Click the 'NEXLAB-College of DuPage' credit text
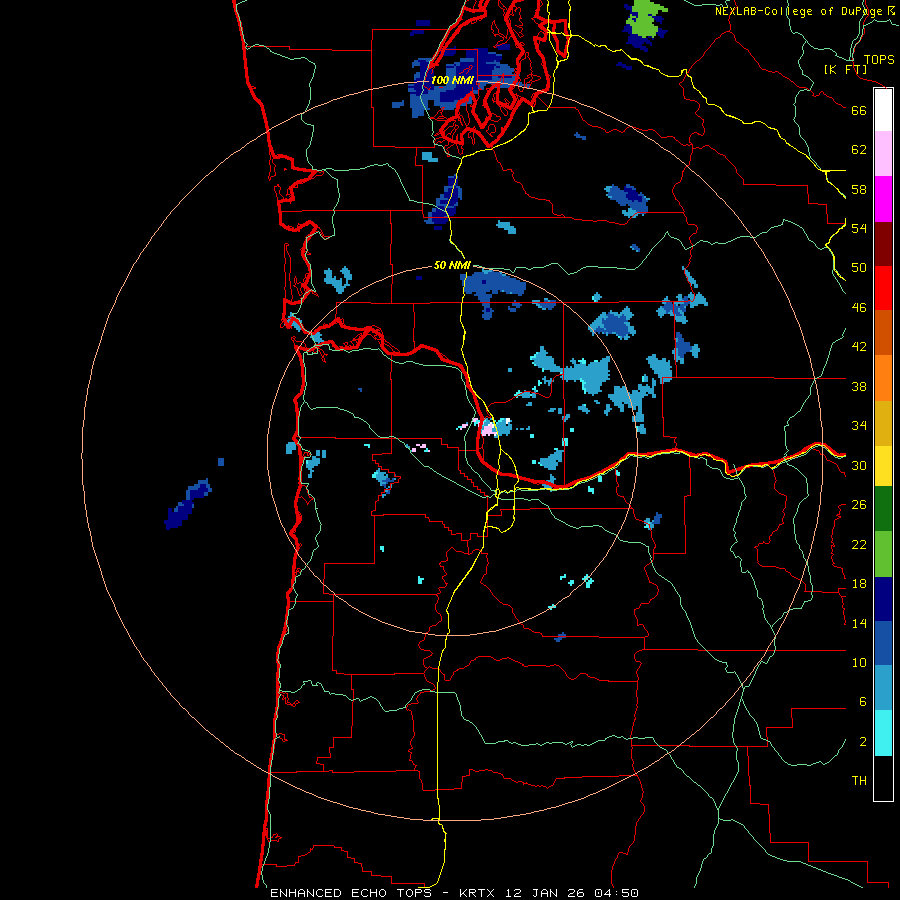This screenshot has width=900, height=900. click(x=798, y=11)
